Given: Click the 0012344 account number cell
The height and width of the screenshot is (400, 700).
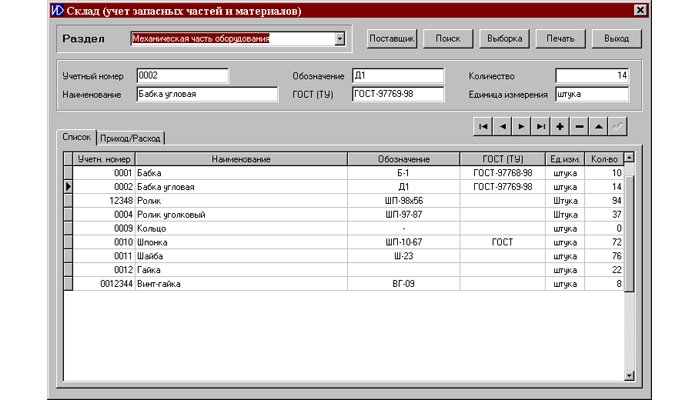Looking at the screenshot, I should pos(104,283).
